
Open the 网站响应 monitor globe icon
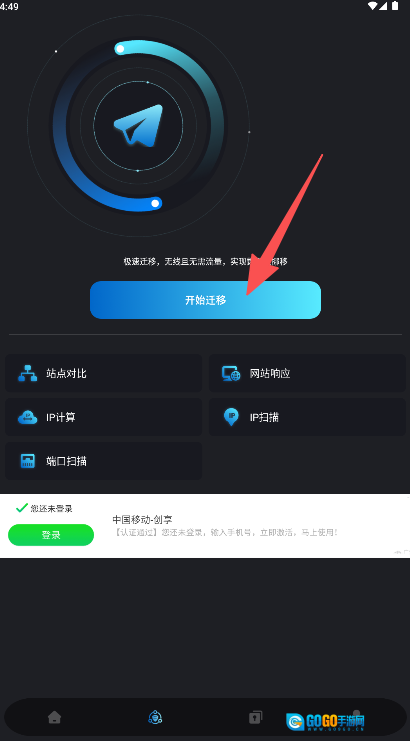[x=231, y=373]
